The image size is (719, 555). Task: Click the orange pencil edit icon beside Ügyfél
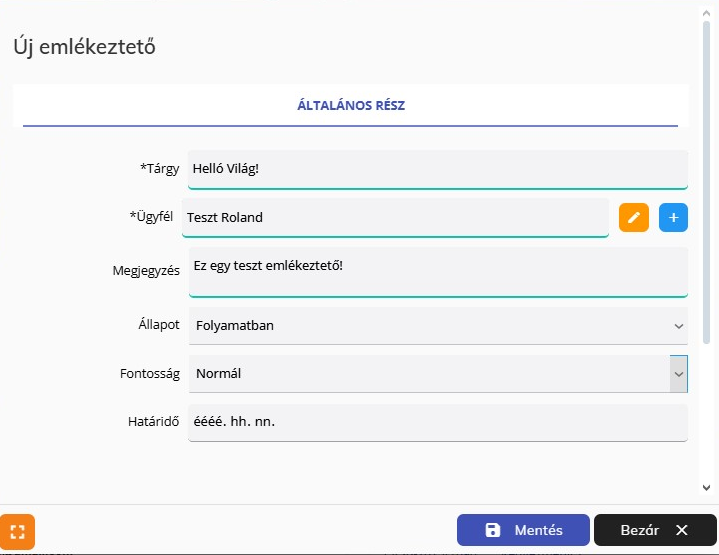pos(633,217)
